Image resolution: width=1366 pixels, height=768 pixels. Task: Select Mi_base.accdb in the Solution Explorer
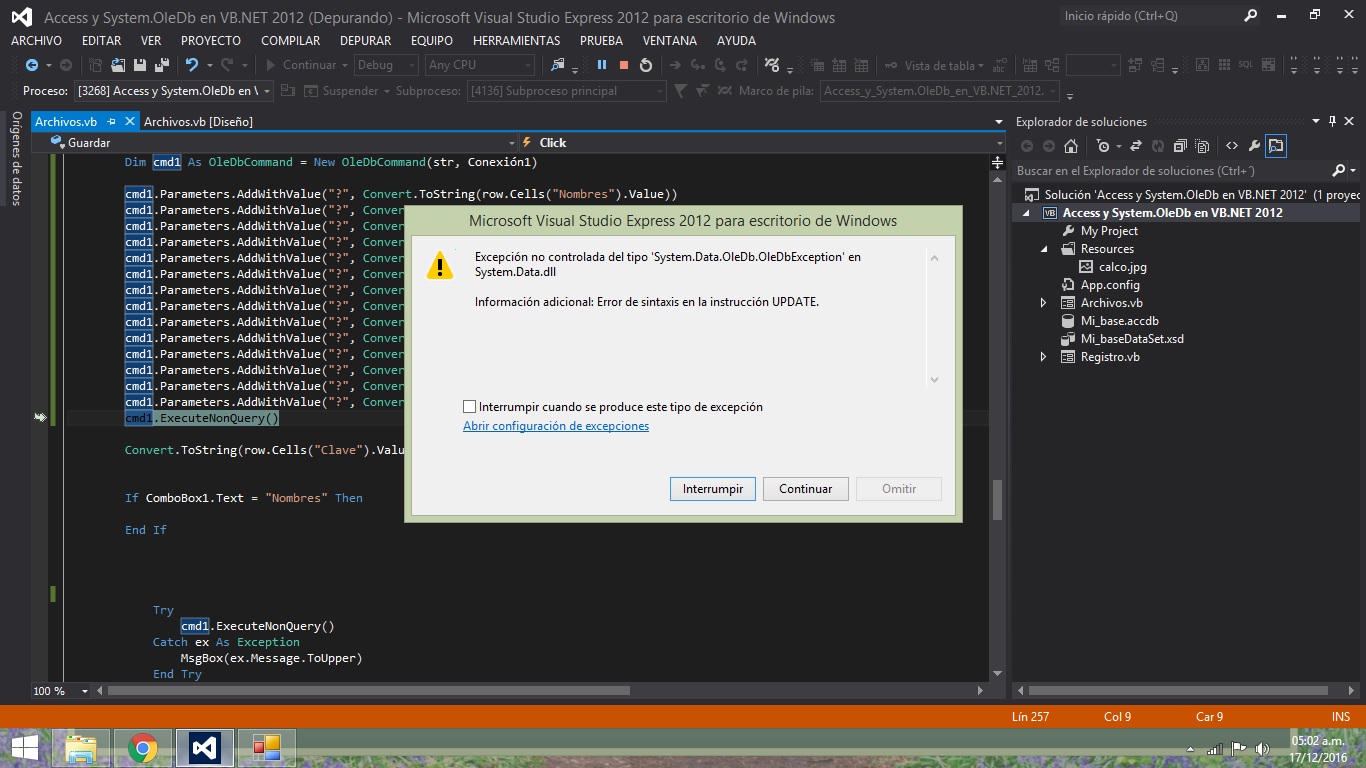(x=1119, y=321)
